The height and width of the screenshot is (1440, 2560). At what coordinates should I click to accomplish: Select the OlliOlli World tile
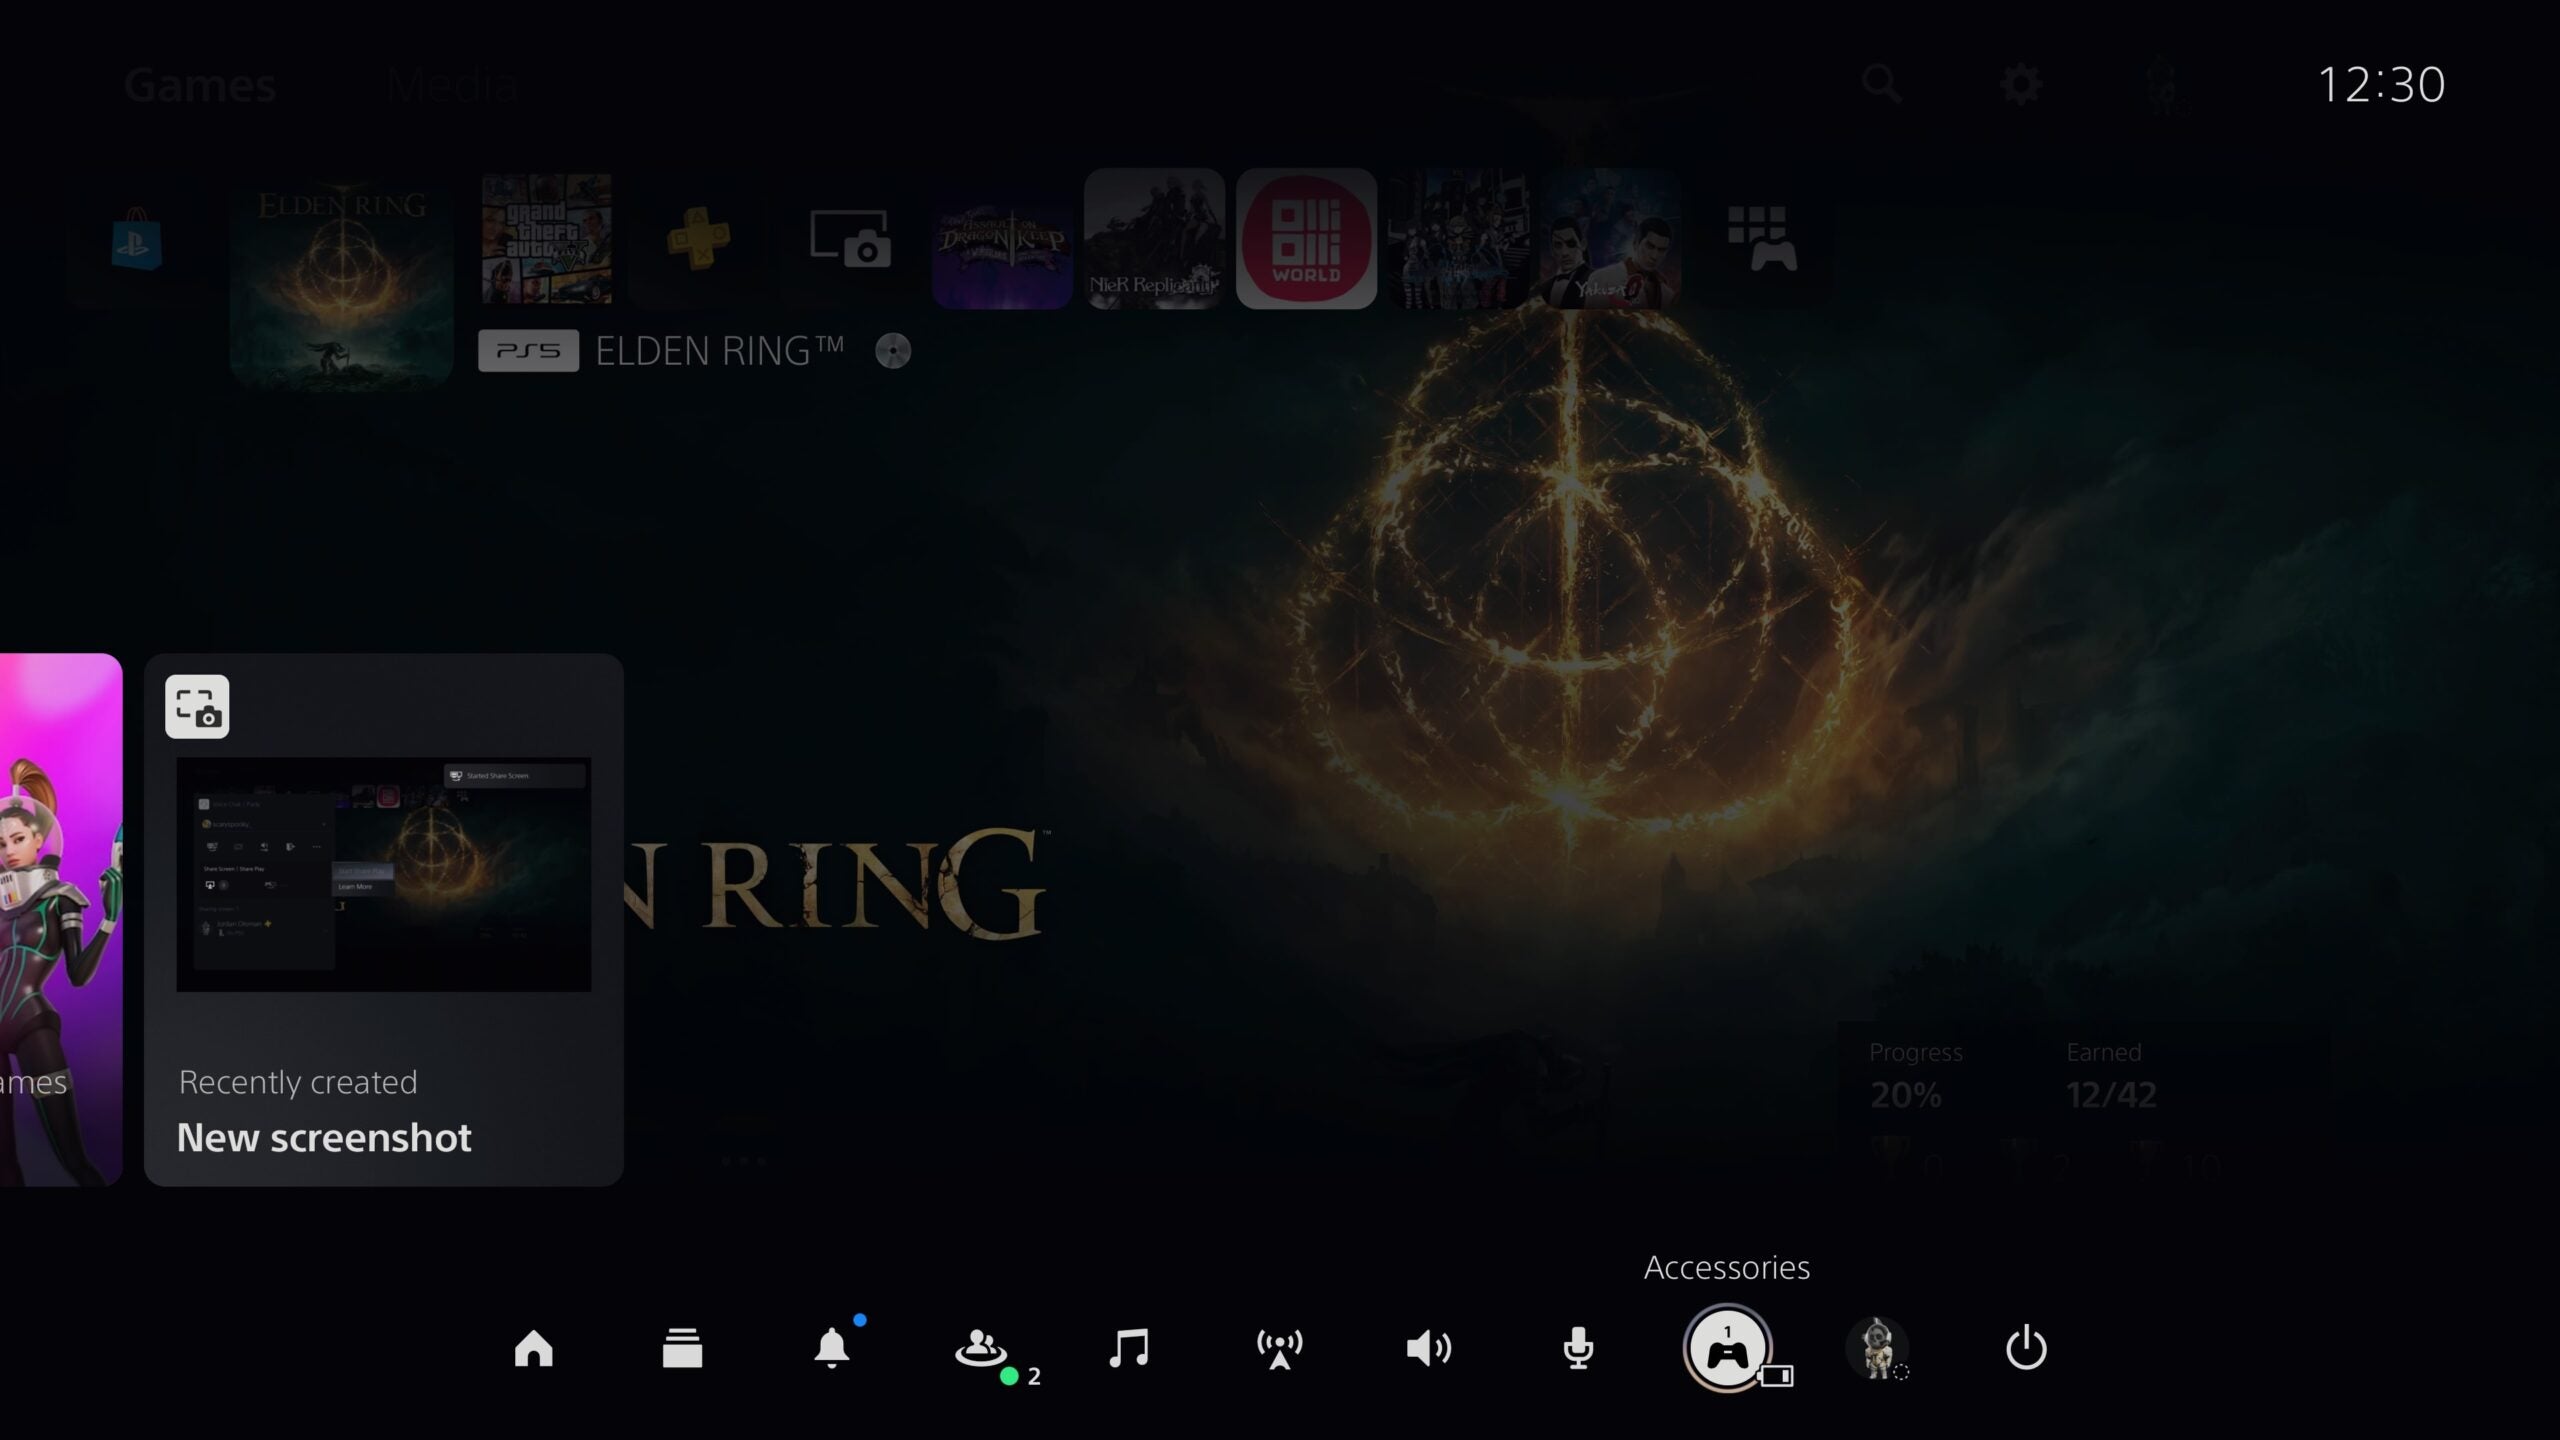point(1306,239)
